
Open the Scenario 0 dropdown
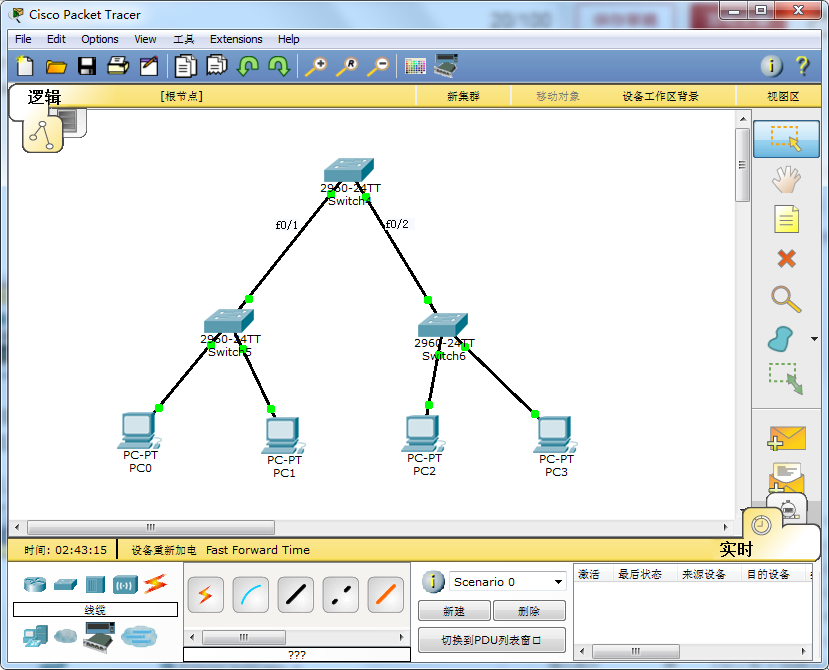505,581
